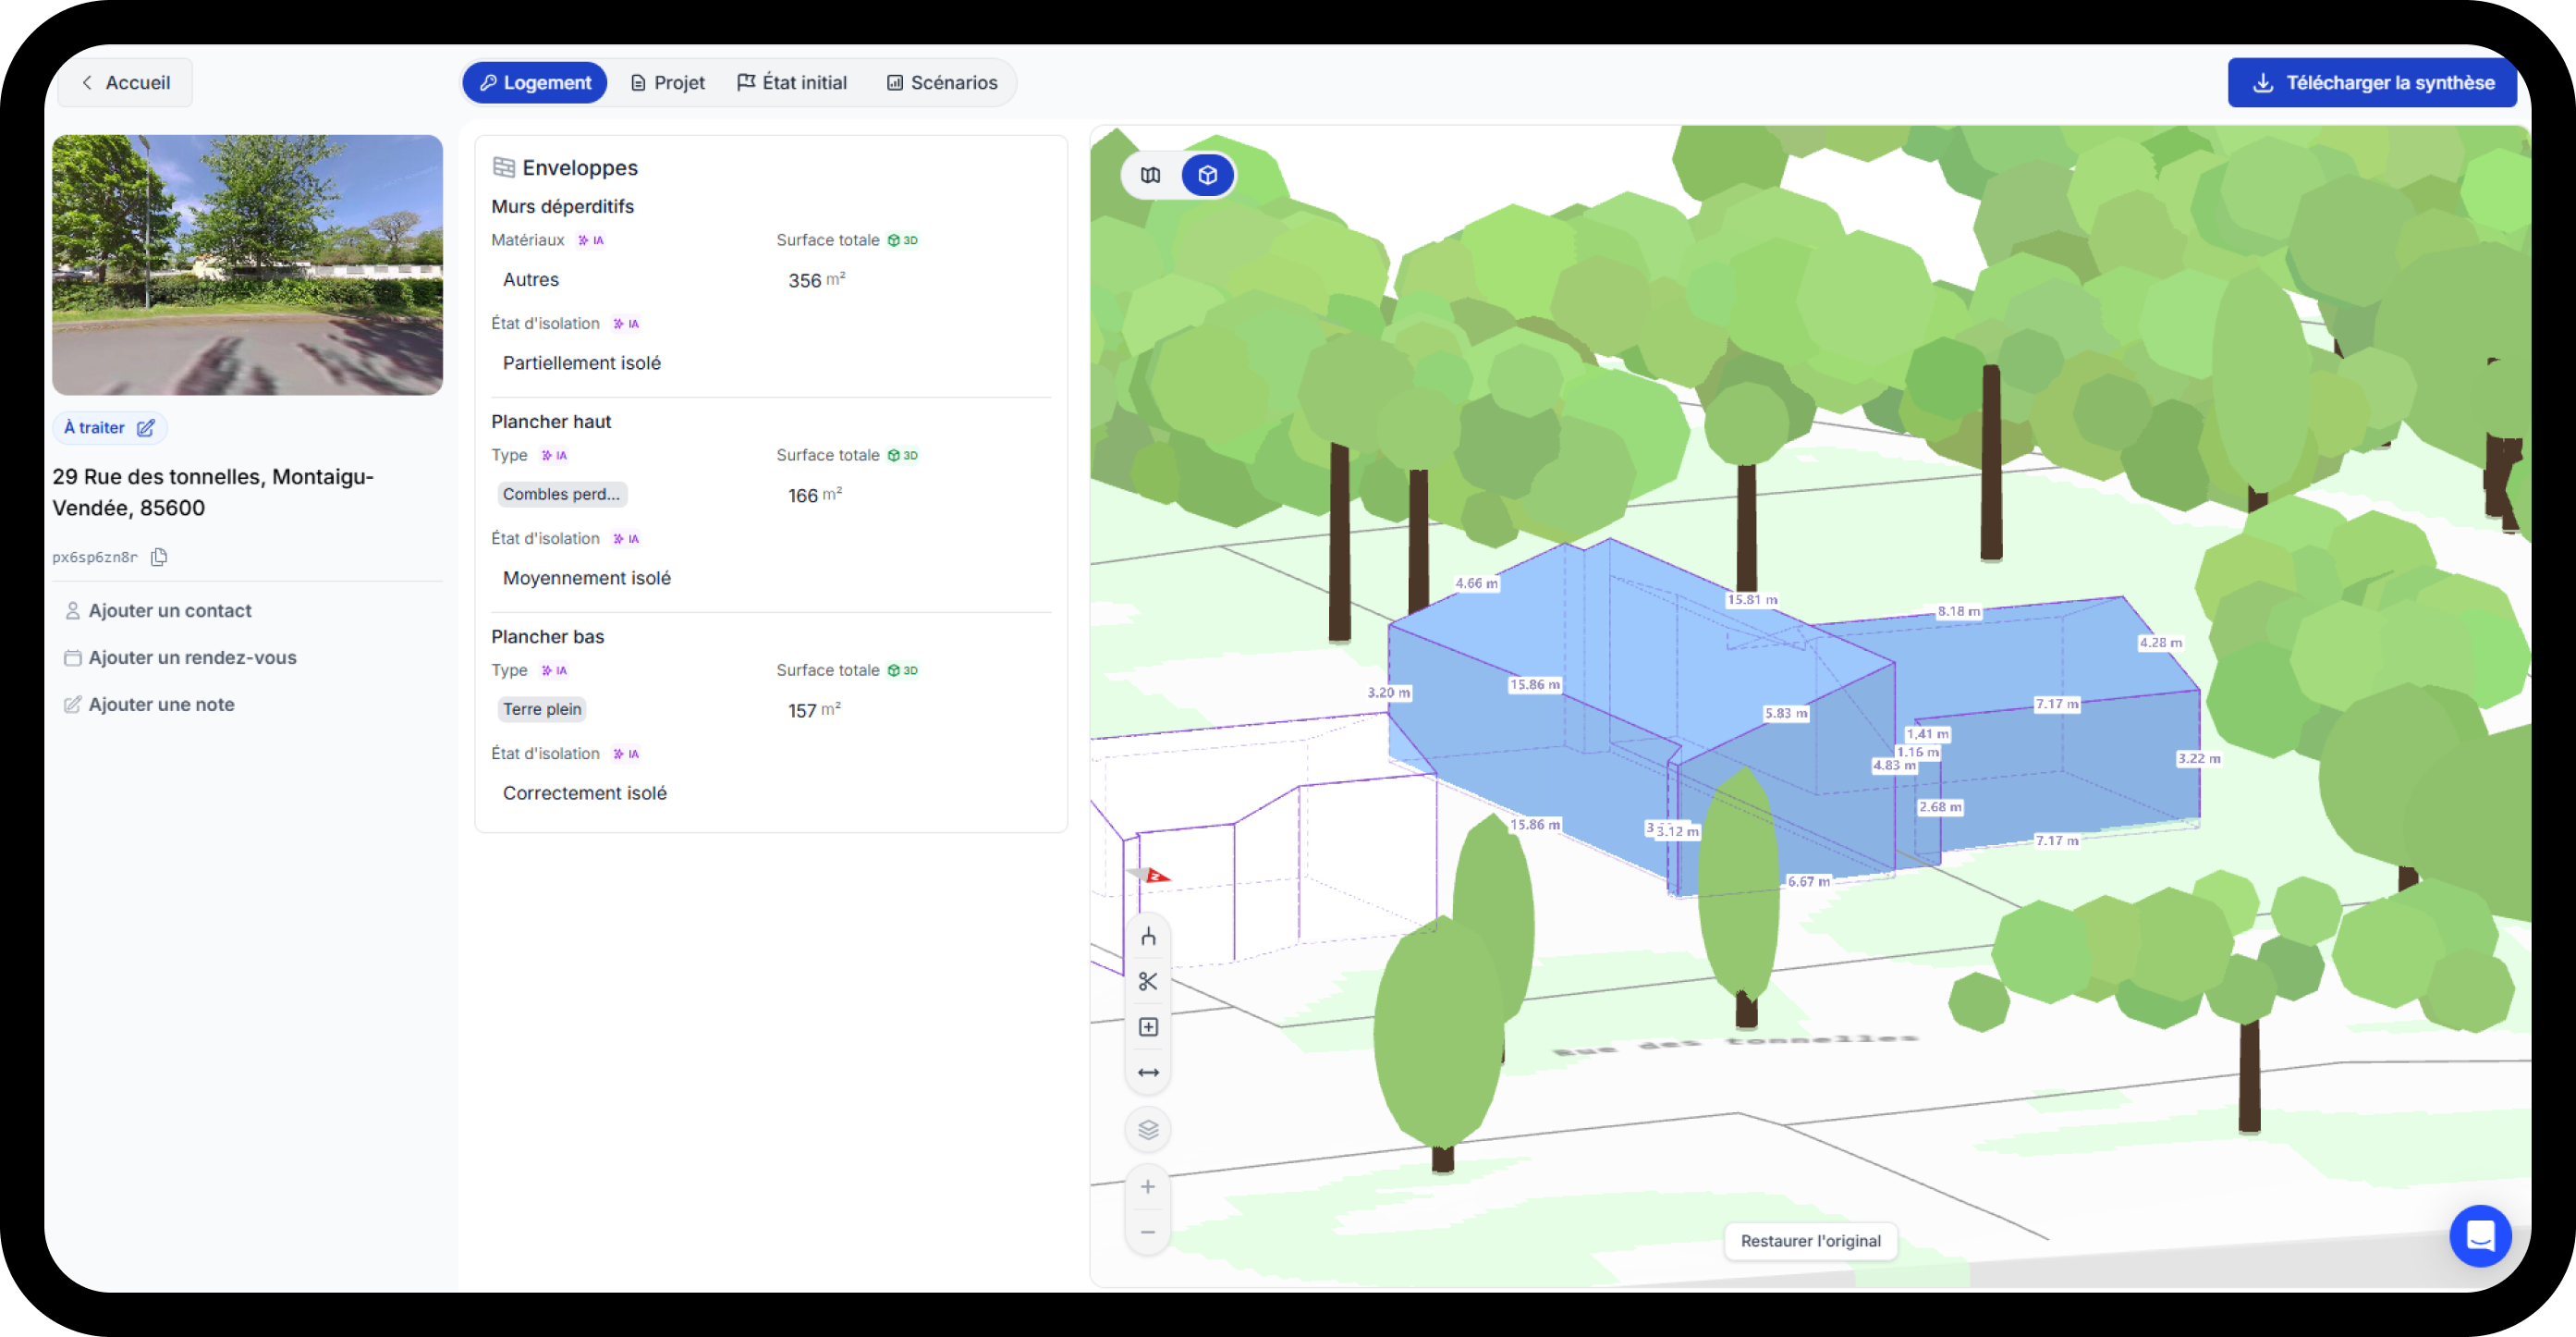Viewport: 2576px width, 1337px height.
Task: Switch to the 2D map view
Action: (1150, 175)
